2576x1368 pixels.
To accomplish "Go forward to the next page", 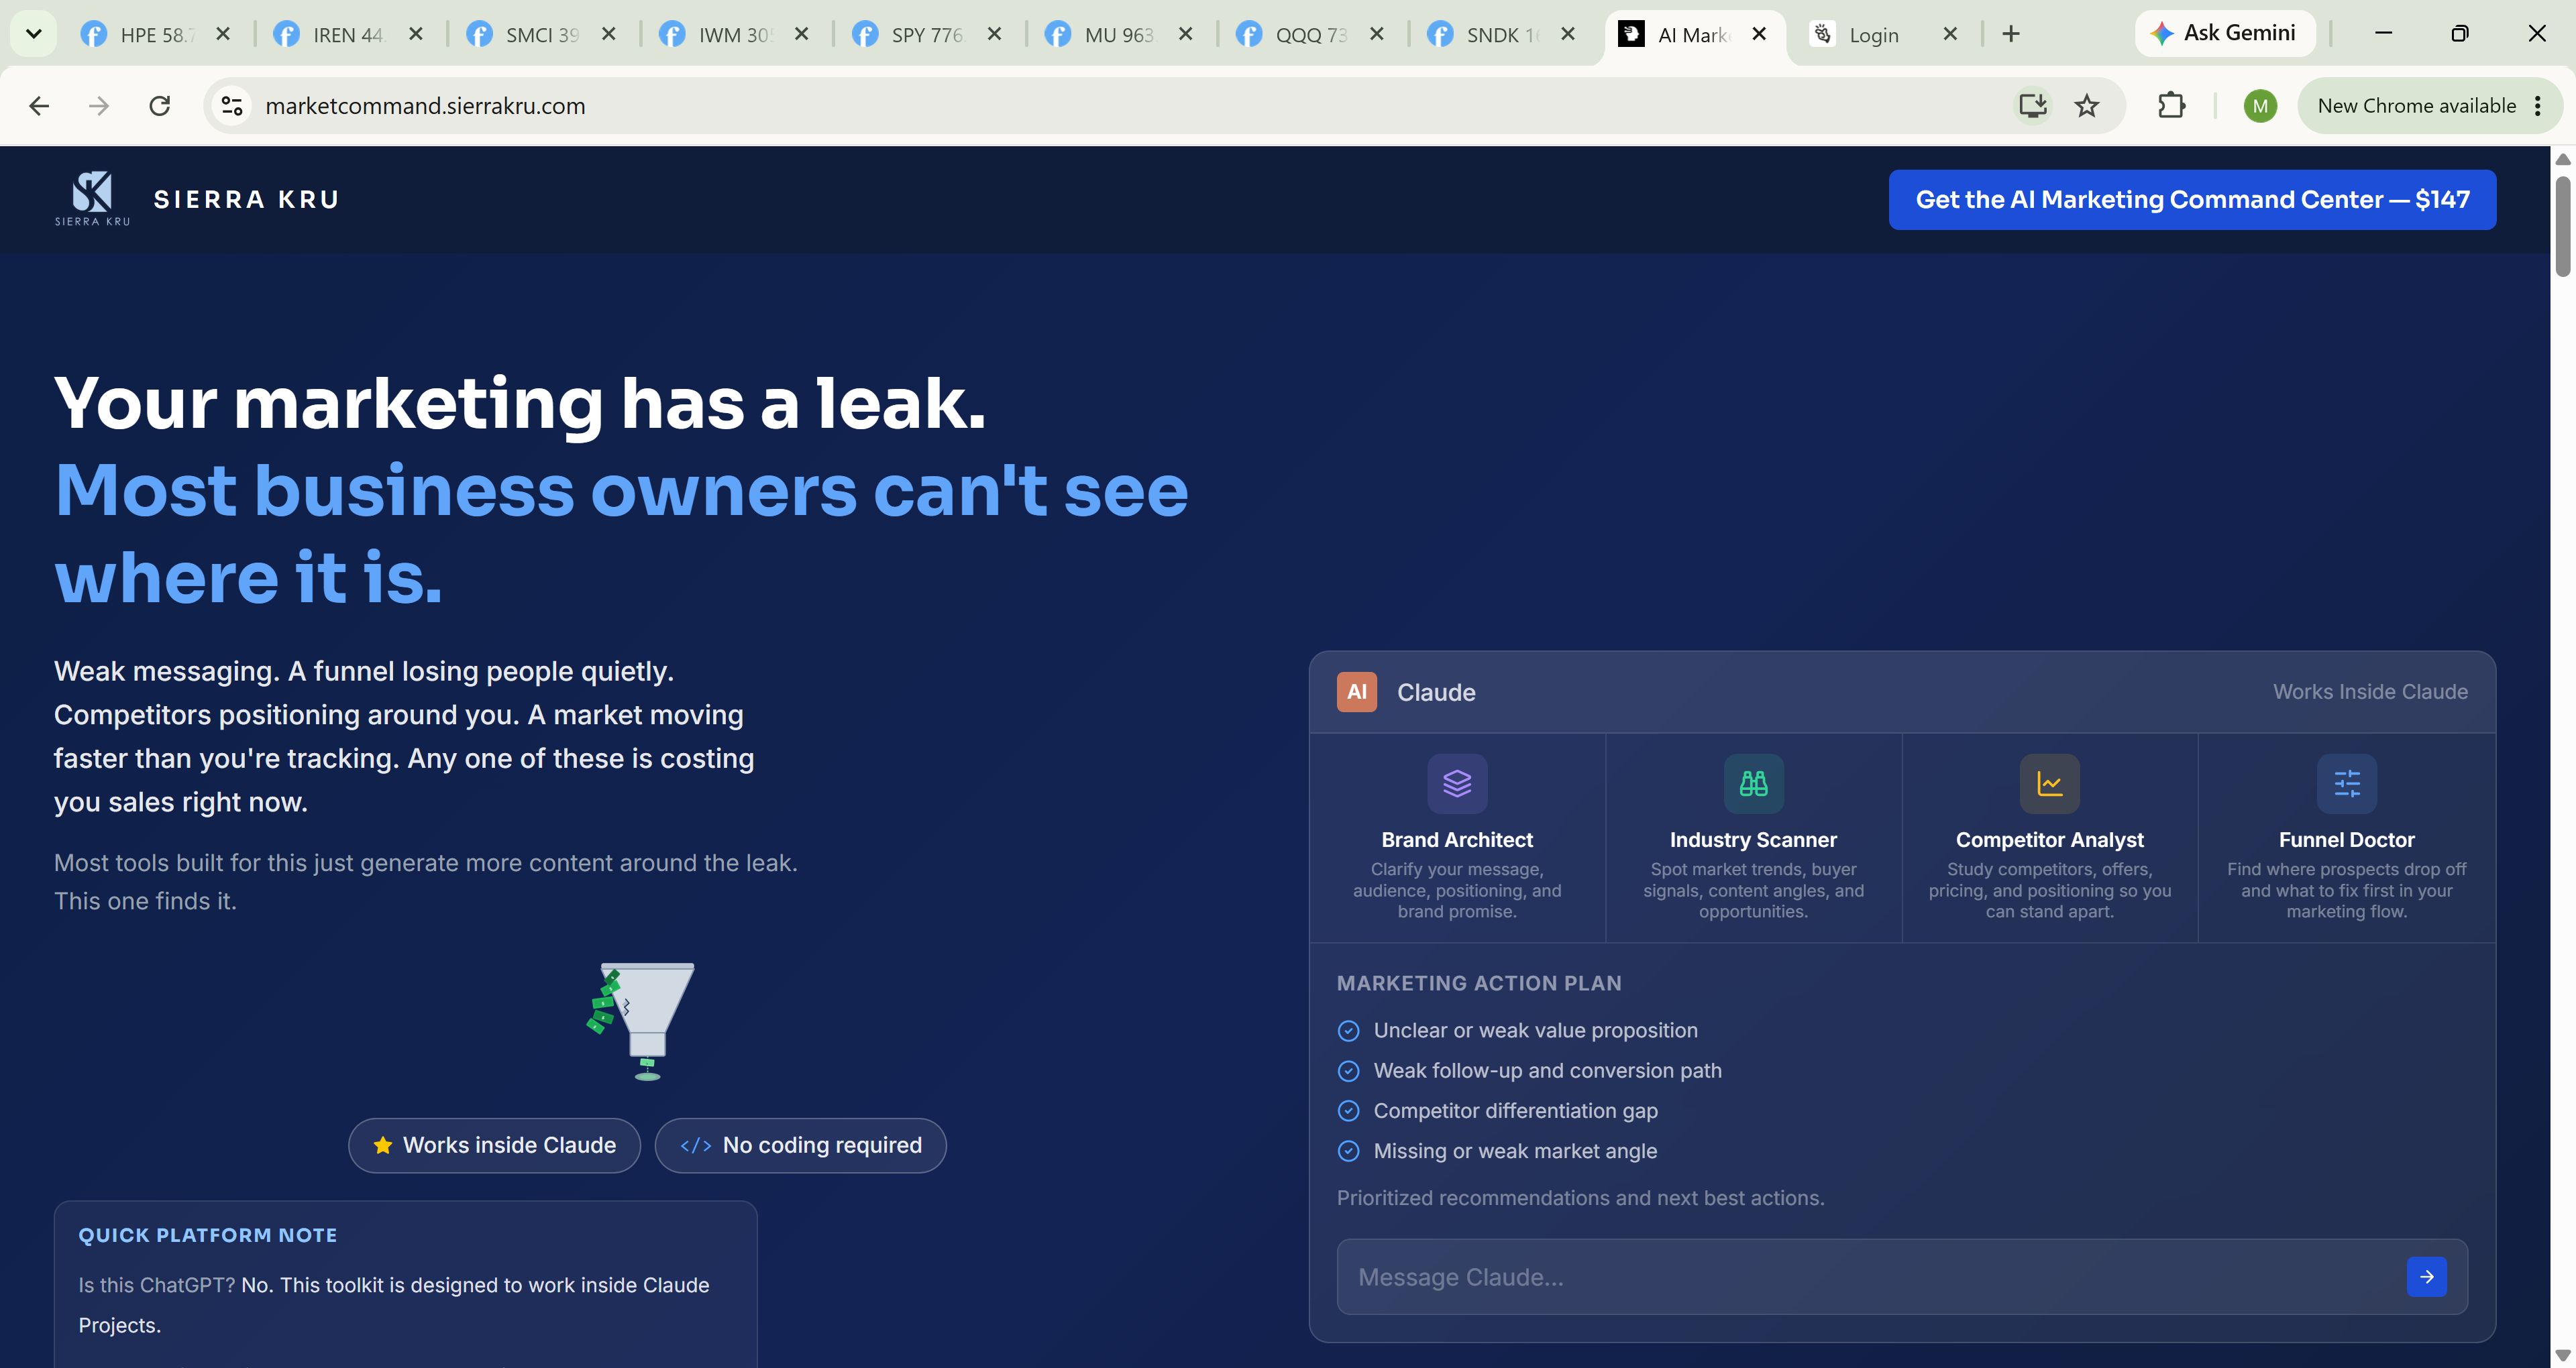I will (x=99, y=106).
